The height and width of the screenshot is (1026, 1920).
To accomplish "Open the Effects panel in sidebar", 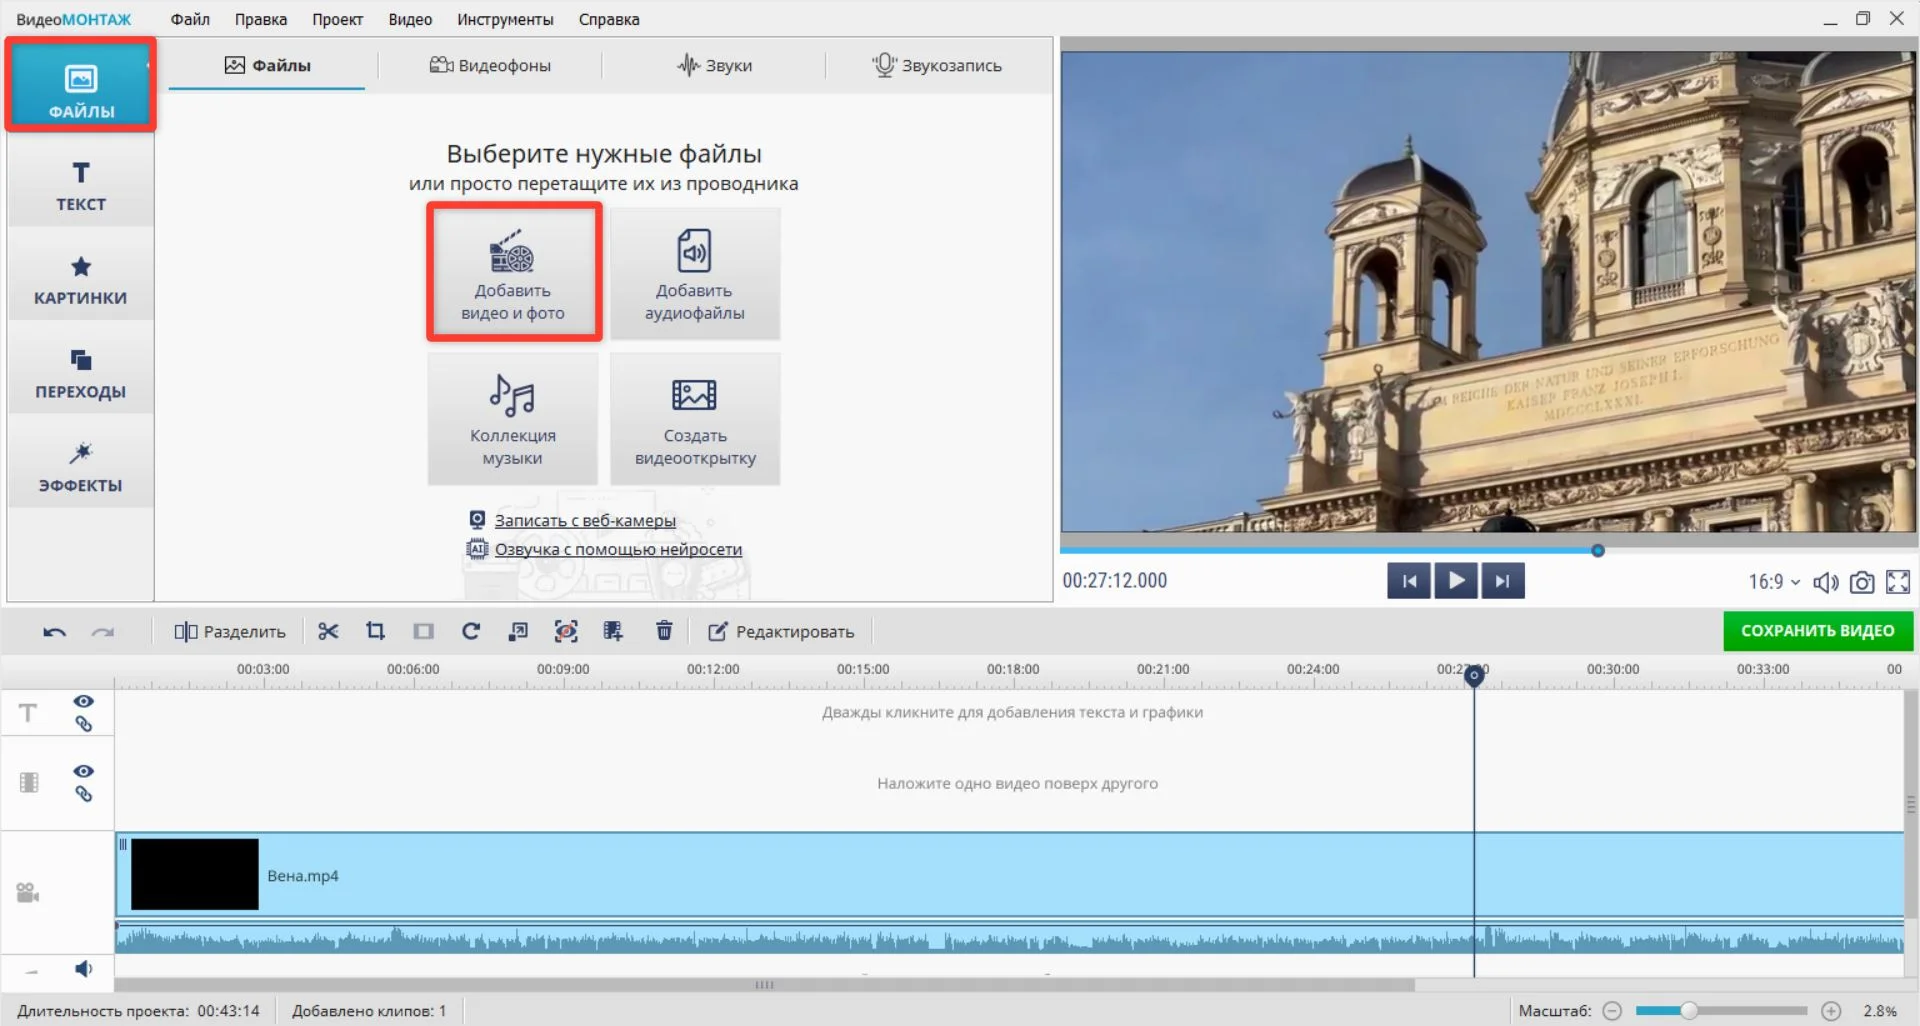I will pyautogui.click(x=81, y=467).
